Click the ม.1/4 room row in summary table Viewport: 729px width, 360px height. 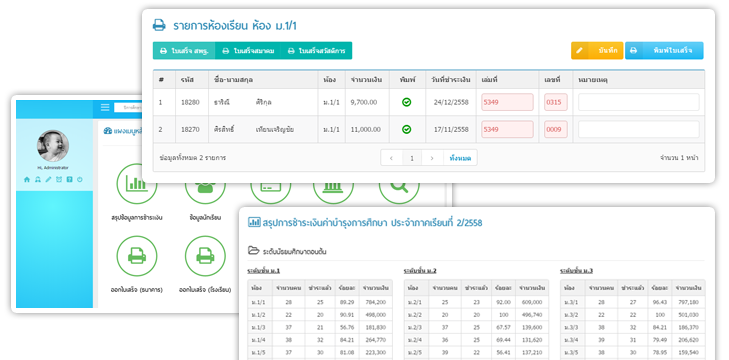point(319,340)
